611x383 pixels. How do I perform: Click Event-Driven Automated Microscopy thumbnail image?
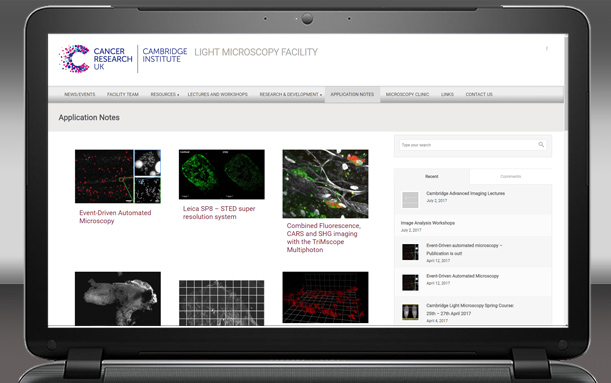tap(118, 176)
